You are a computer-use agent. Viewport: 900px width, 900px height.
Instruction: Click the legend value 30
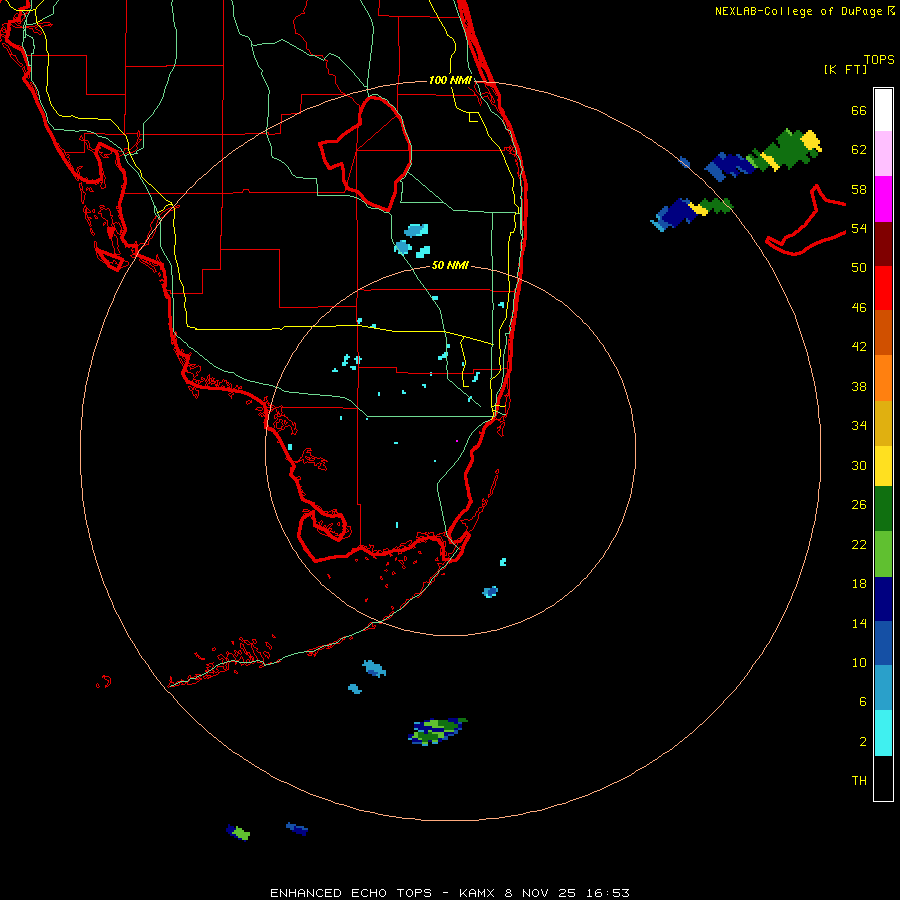coord(859,465)
